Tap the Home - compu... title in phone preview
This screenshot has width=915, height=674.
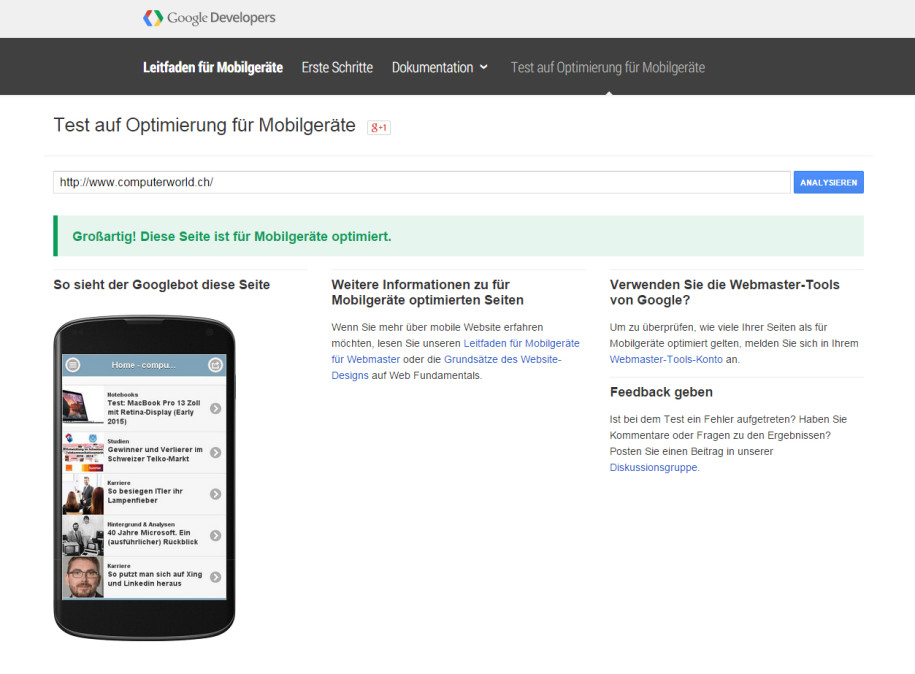[144, 365]
